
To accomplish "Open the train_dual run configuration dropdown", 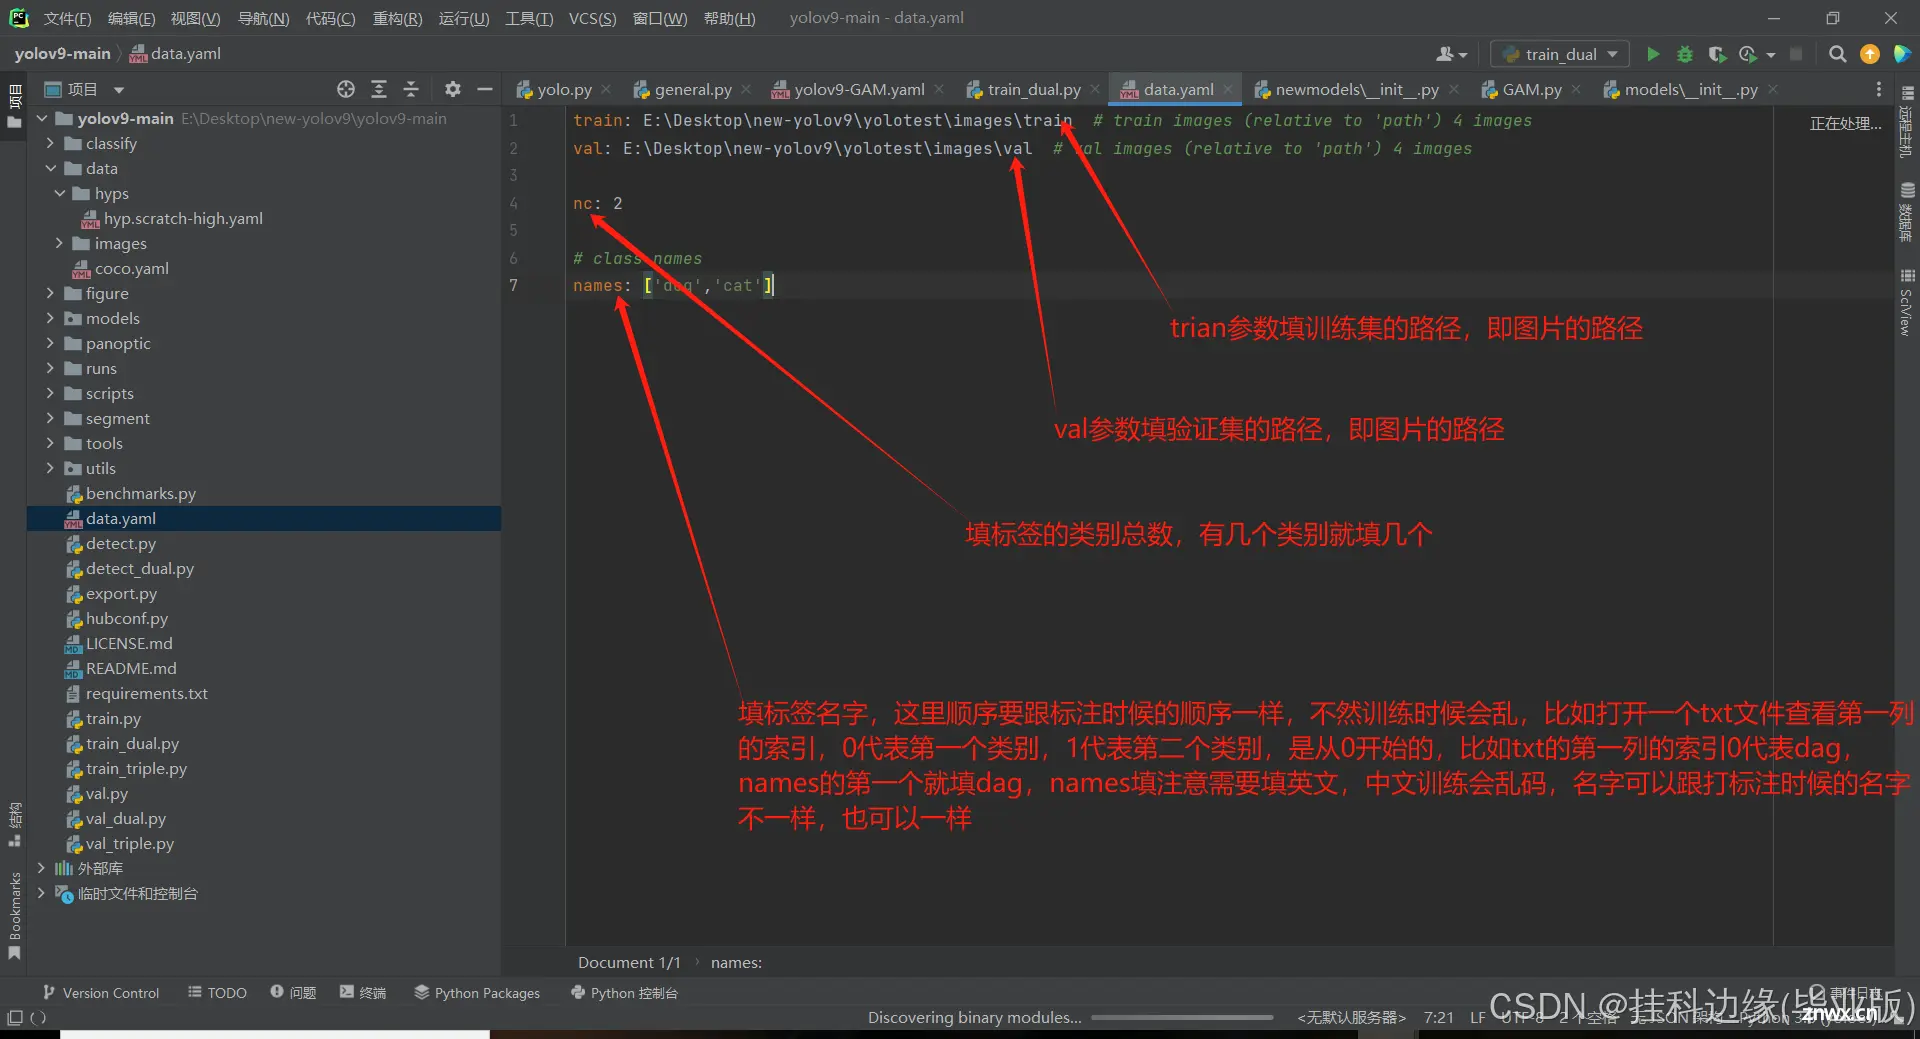I will [1560, 54].
